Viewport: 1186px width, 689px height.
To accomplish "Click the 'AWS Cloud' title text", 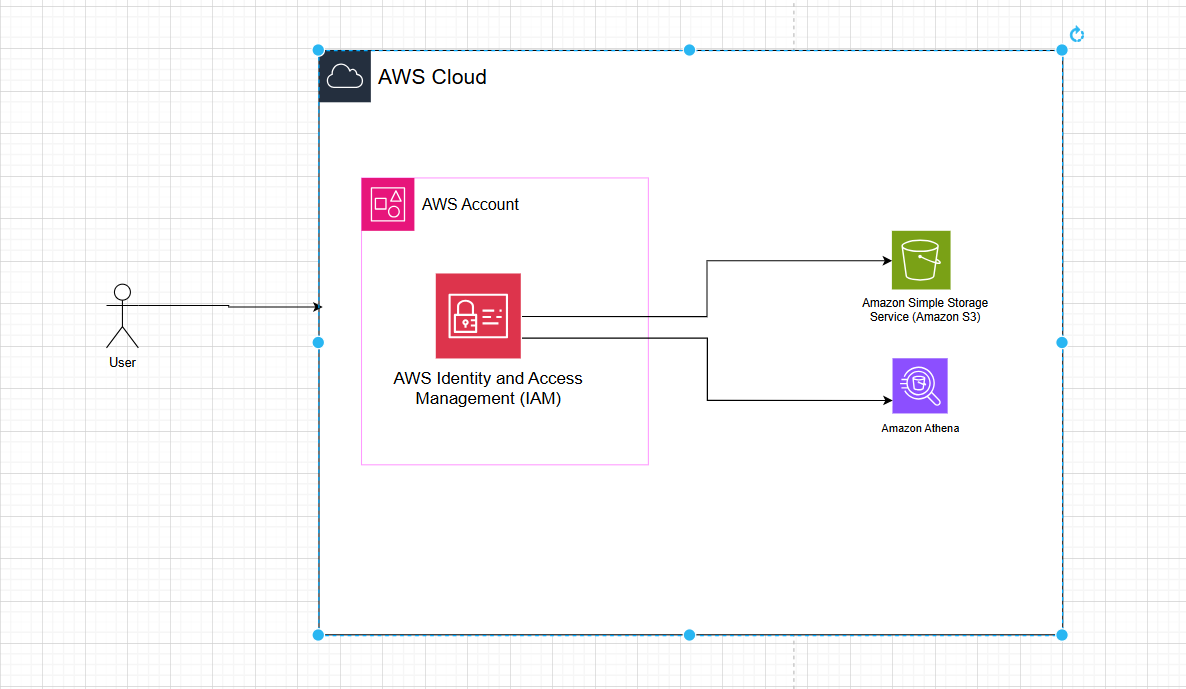I will [433, 77].
